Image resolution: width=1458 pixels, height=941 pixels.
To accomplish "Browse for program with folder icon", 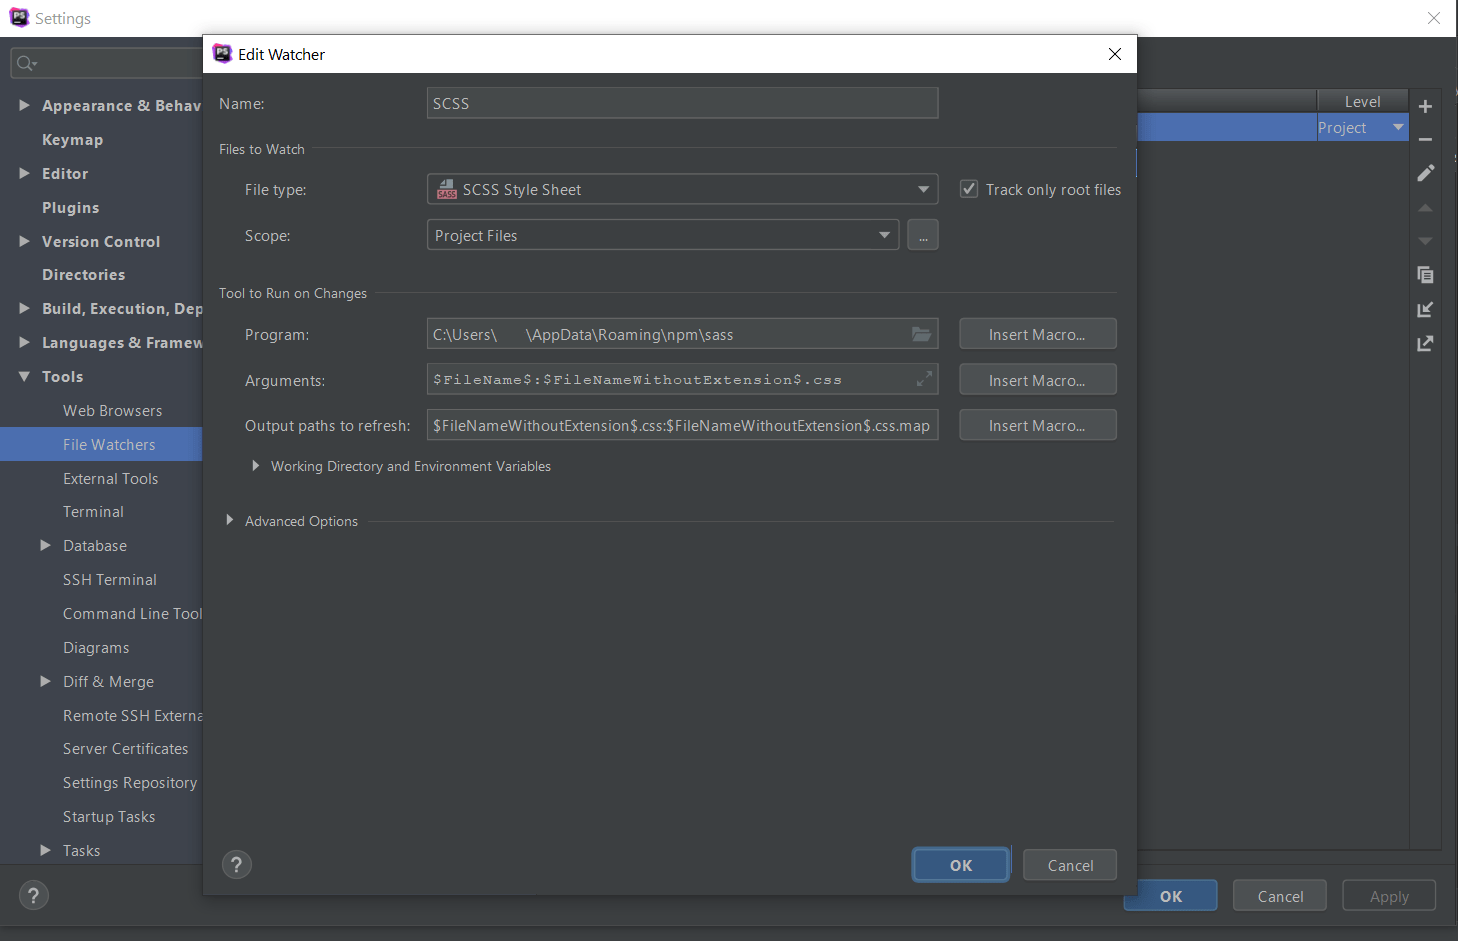I will coord(921,334).
